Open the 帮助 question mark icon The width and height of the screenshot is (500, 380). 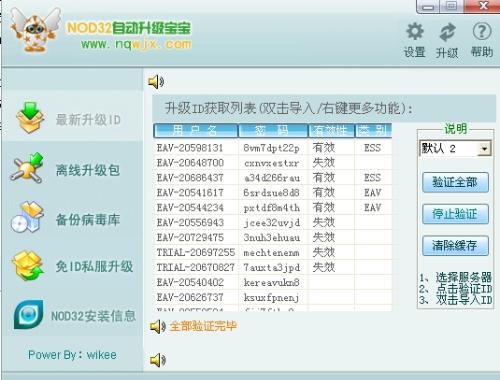[482, 31]
